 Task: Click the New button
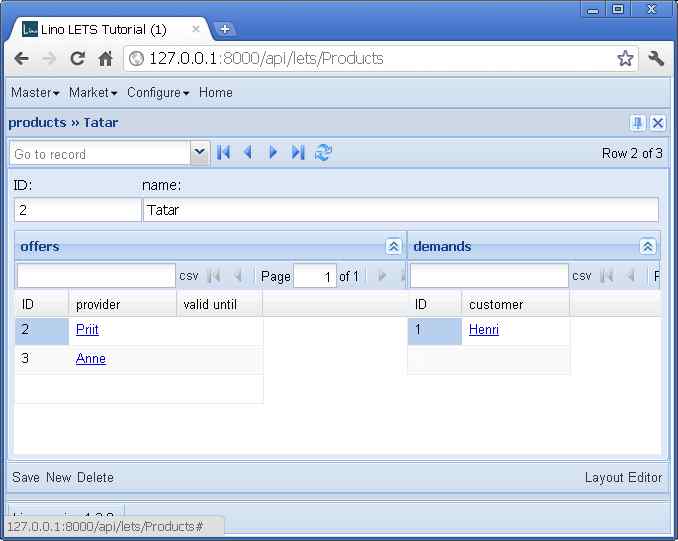(x=59, y=477)
